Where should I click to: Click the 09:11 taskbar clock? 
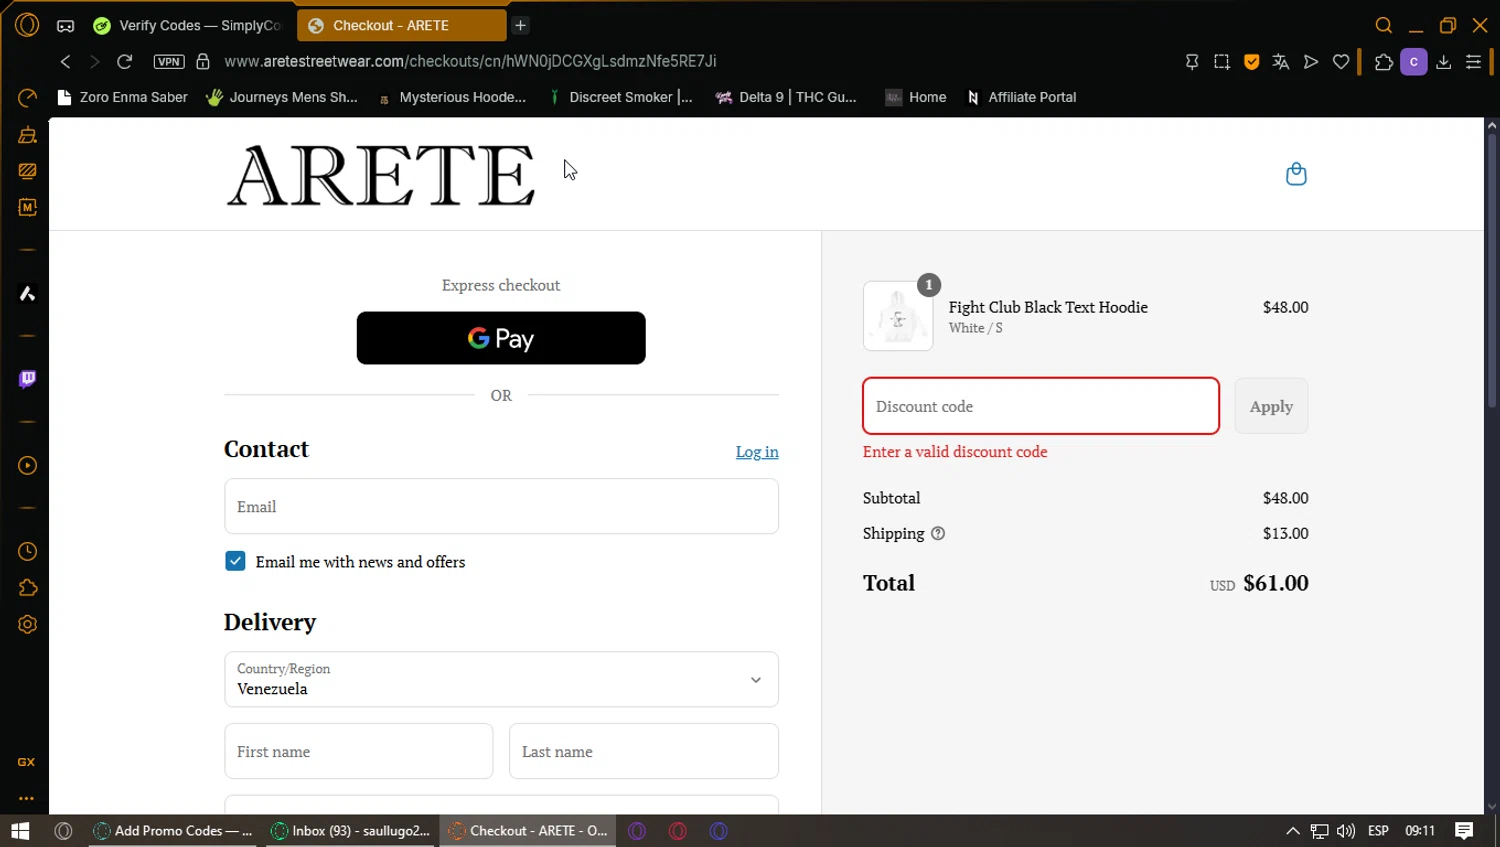point(1420,831)
